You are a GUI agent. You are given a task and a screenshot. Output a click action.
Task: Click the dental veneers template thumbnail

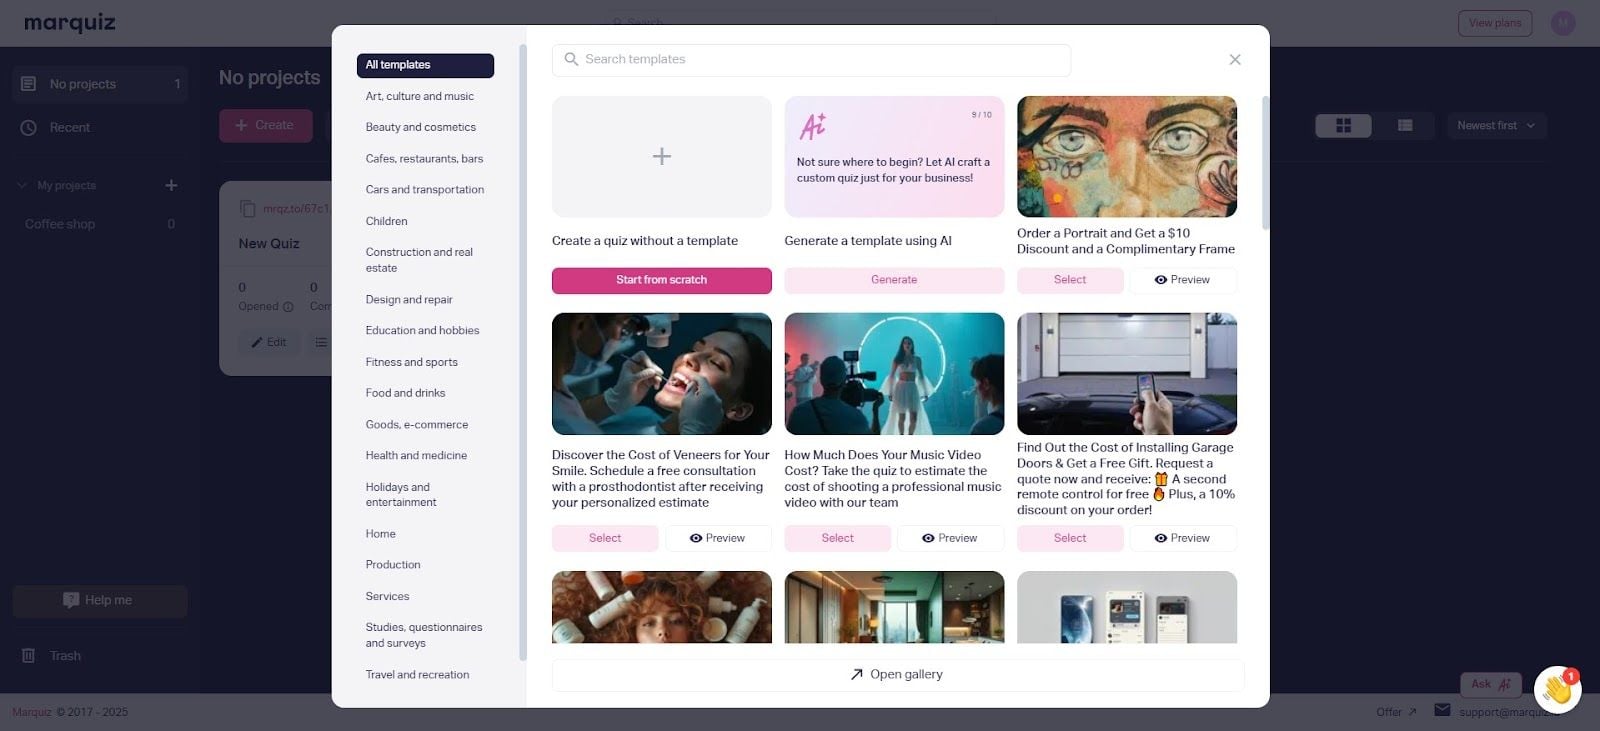click(x=662, y=374)
